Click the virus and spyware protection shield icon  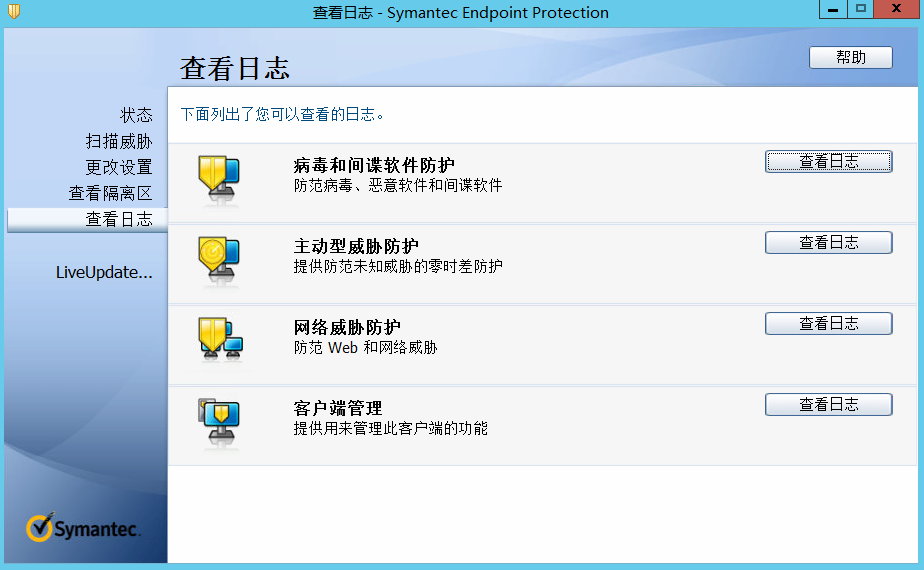click(x=219, y=177)
